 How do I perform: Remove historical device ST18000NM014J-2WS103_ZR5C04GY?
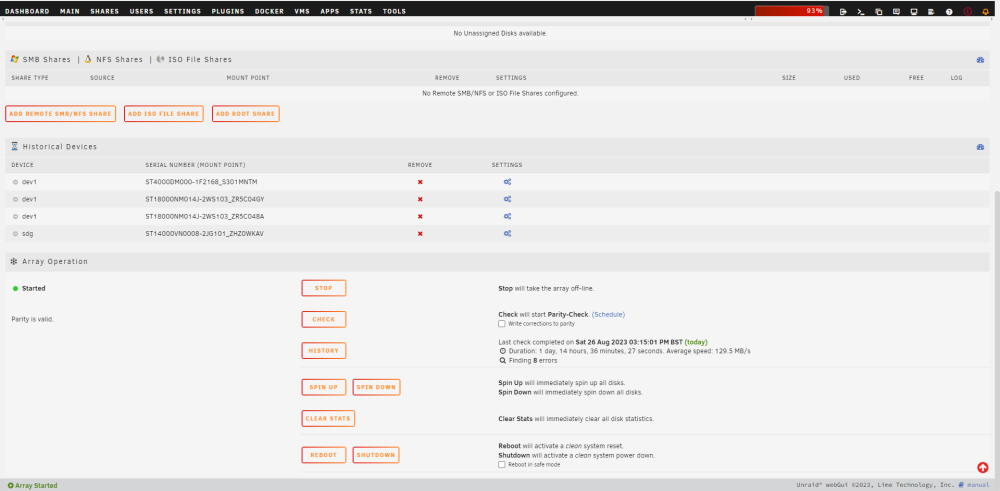pos(420,199)
